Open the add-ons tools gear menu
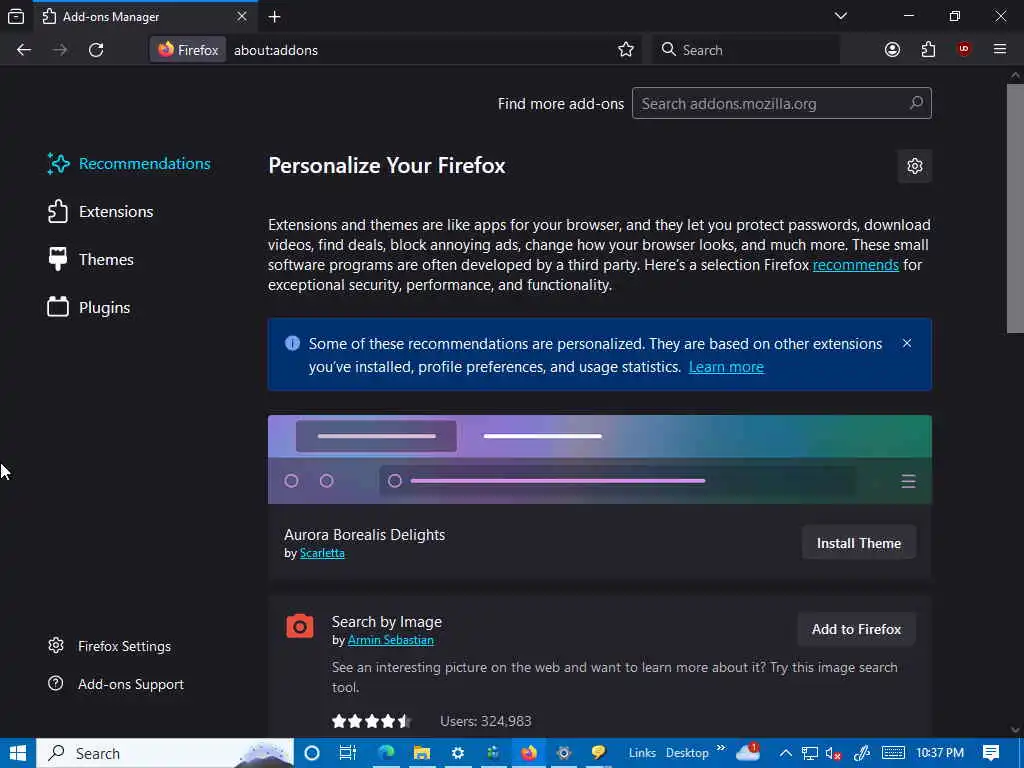 coord(914,166)
